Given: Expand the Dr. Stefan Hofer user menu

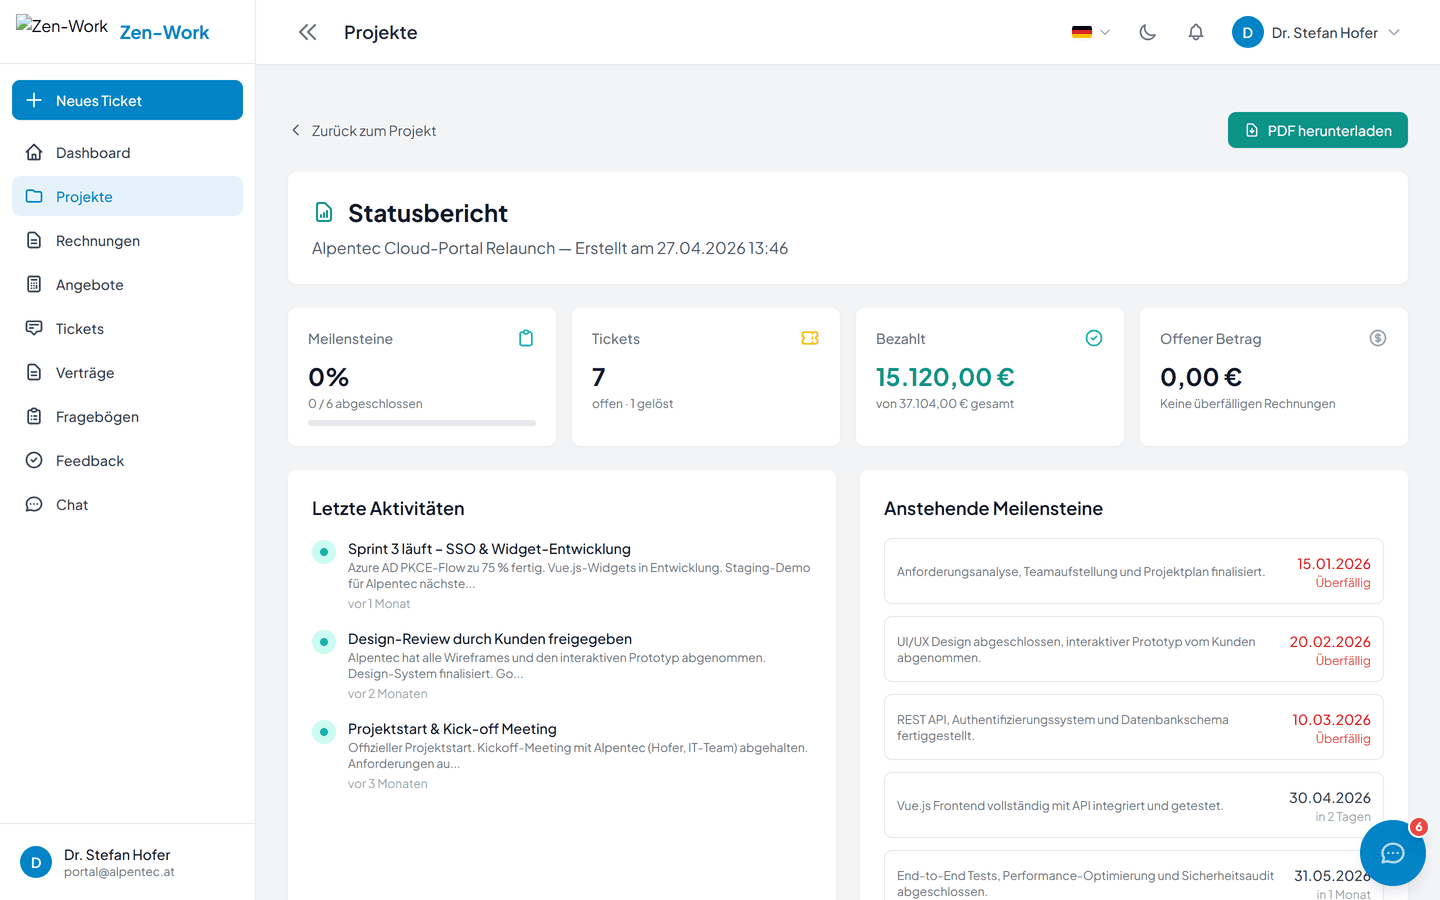Looking at the screenshot, I should click(1316, 32).
